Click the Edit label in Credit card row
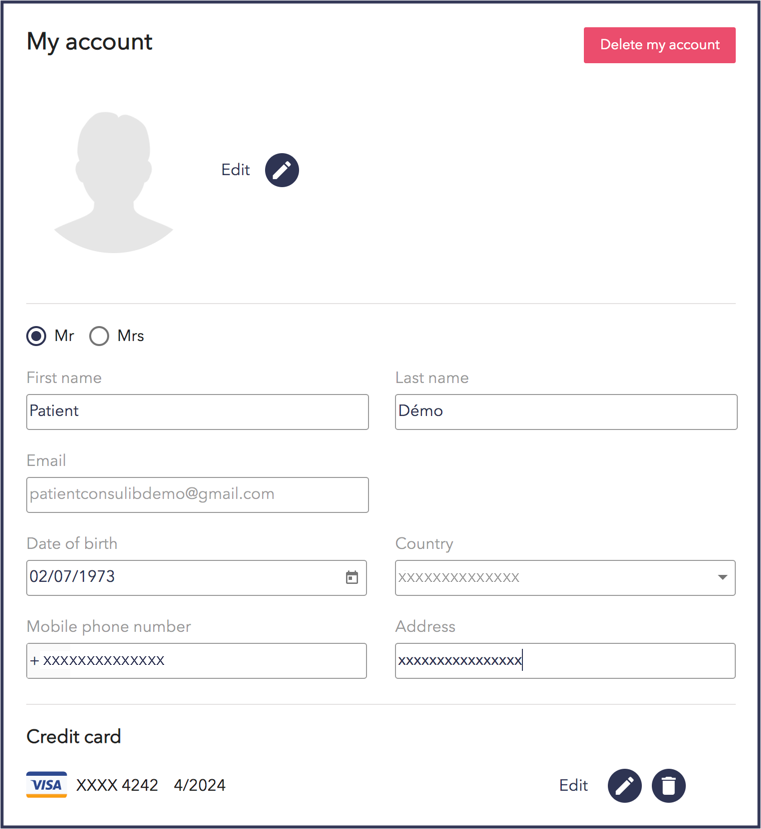761x829 pixels. click(x=573, y=786)
